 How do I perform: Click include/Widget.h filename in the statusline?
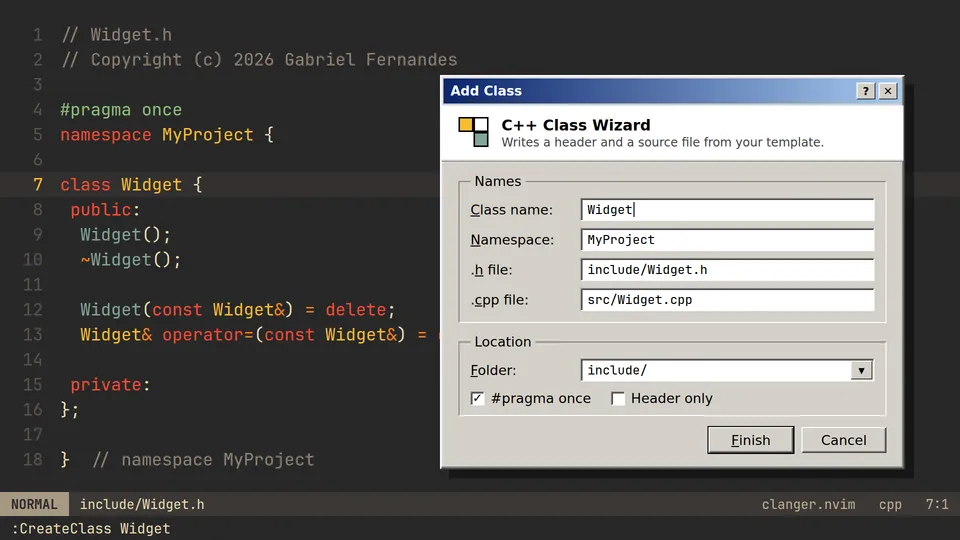[142, 504]
